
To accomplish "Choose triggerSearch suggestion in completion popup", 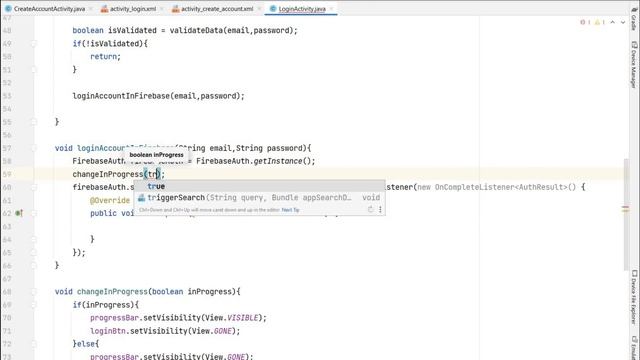I will [x=259, y=198].
